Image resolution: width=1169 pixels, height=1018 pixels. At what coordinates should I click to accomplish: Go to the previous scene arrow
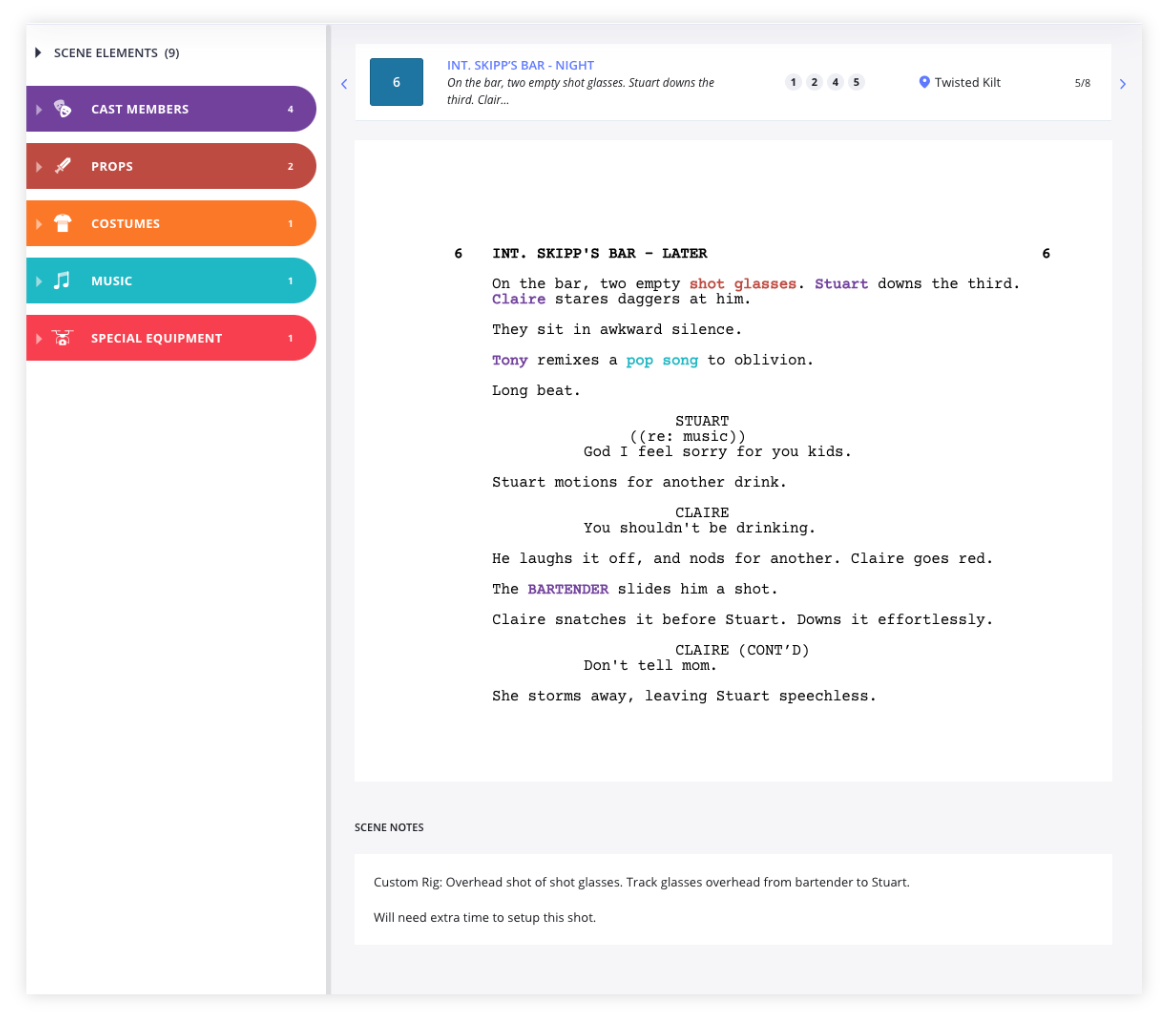[344, 84]
